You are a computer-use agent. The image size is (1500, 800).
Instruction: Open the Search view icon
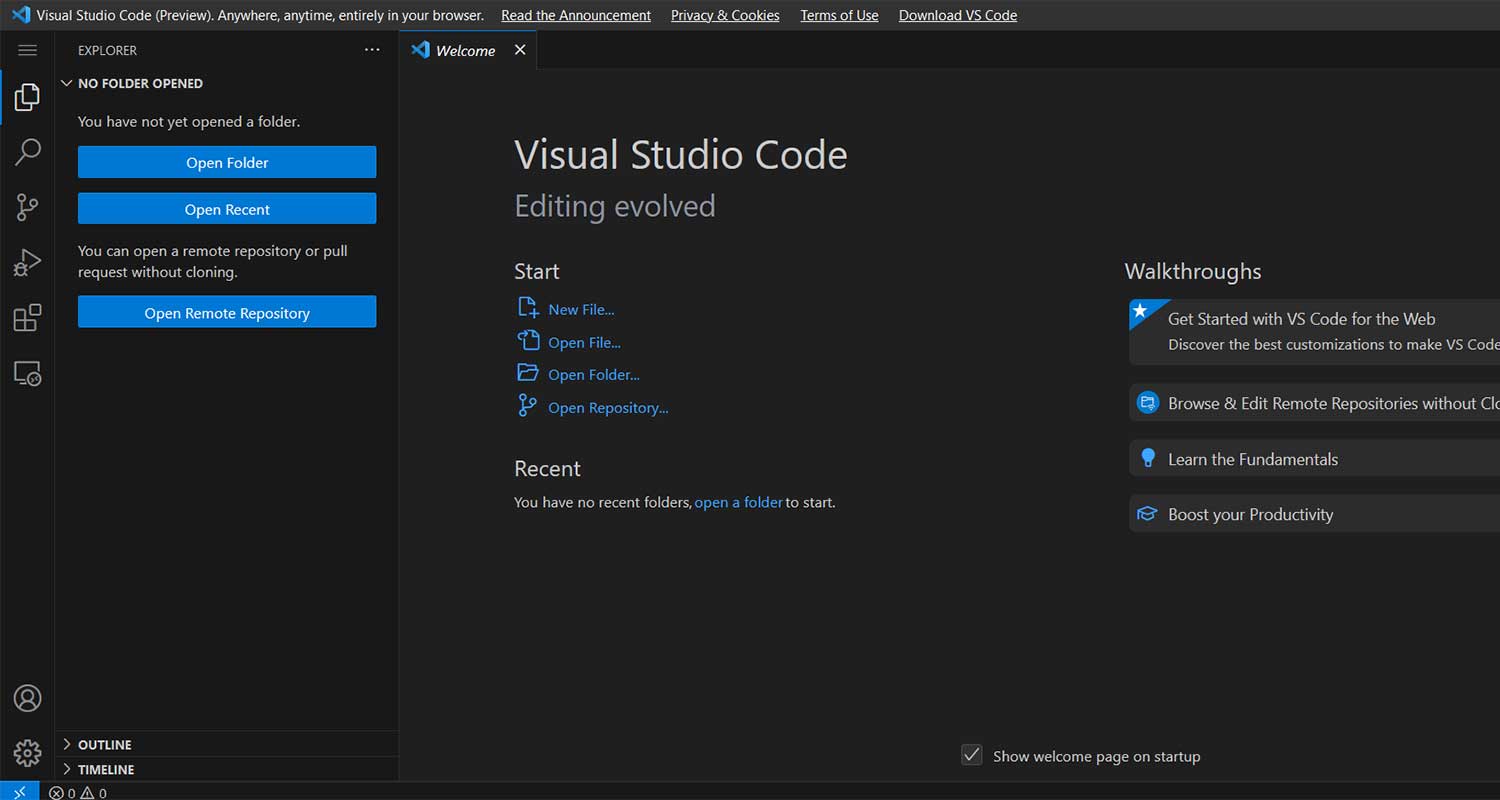click(27, 152)
